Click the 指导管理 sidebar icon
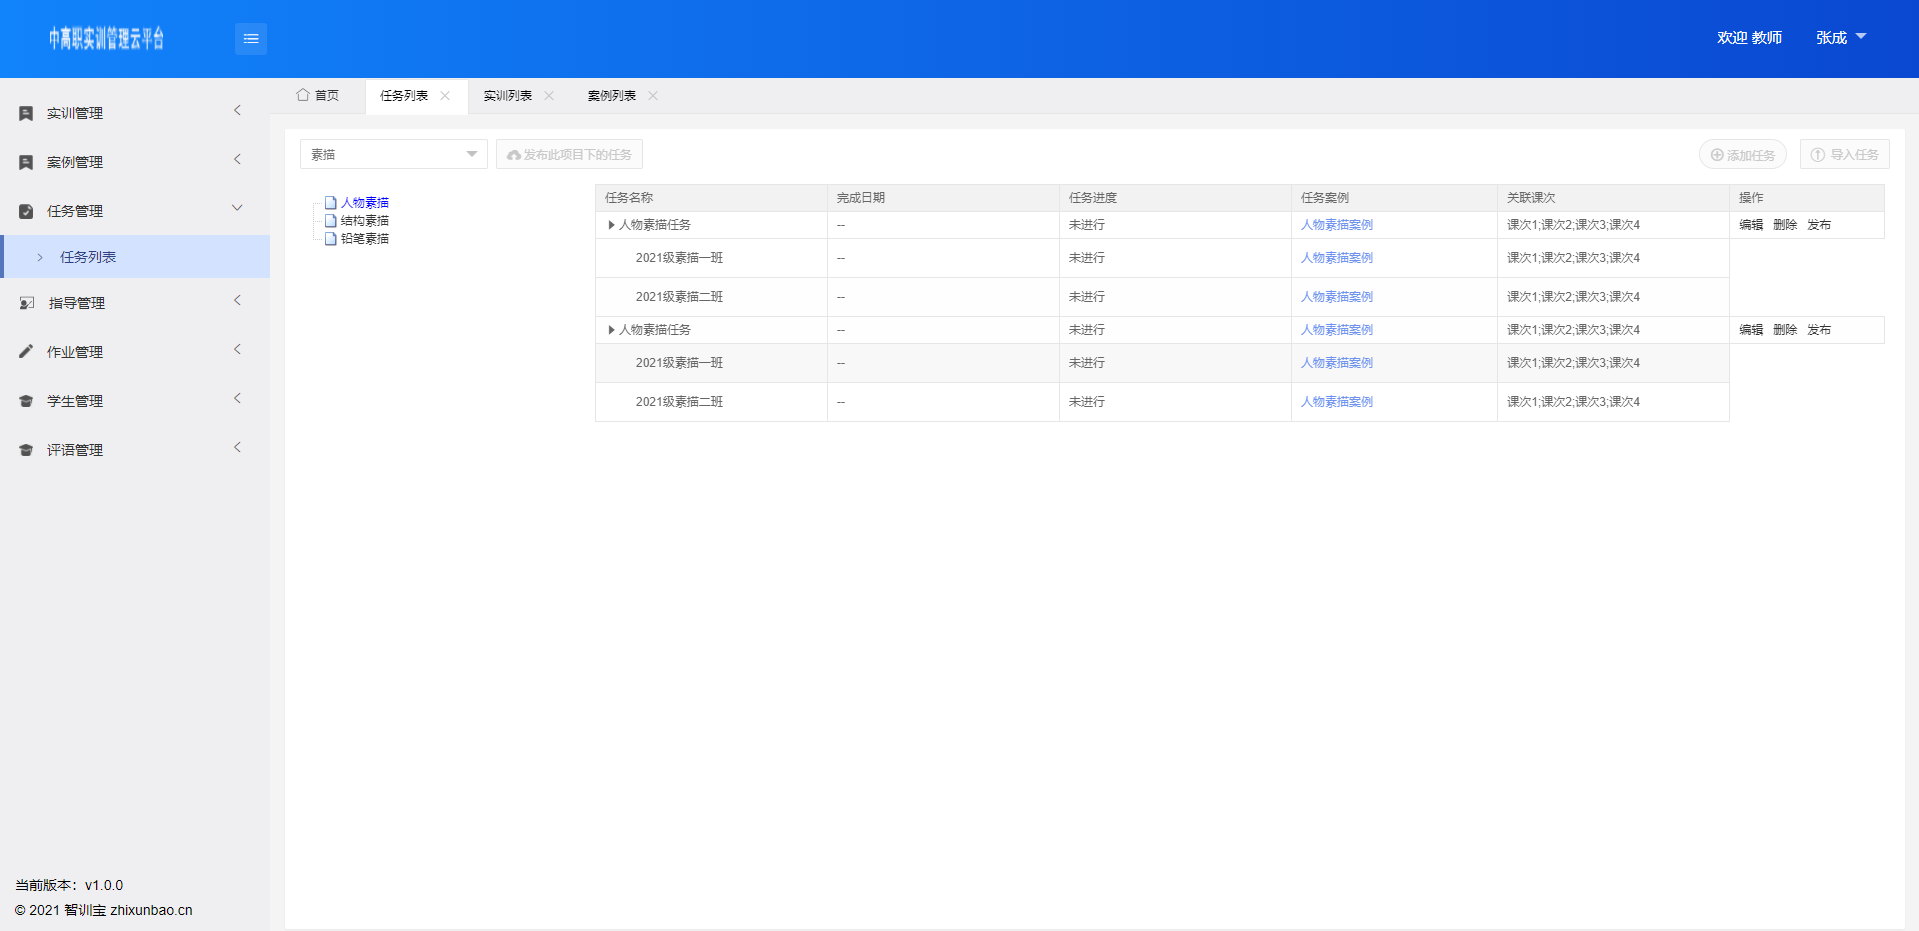The width and height of the screenshot is (1919, 931). point(27,303)
